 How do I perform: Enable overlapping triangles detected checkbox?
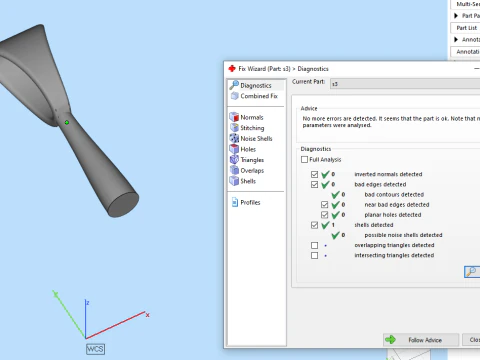314,245
